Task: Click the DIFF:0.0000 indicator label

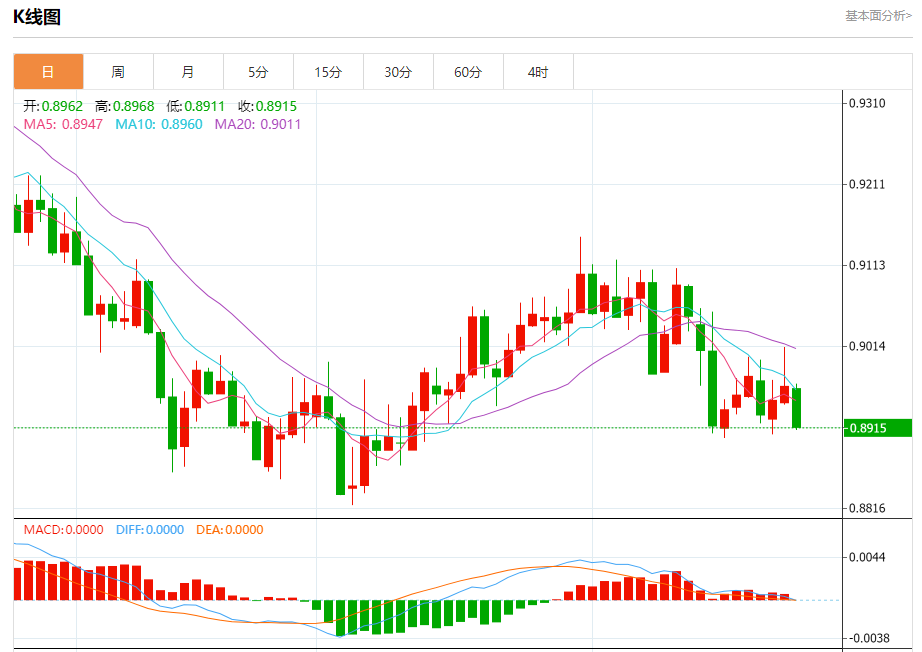Action: 150,530
